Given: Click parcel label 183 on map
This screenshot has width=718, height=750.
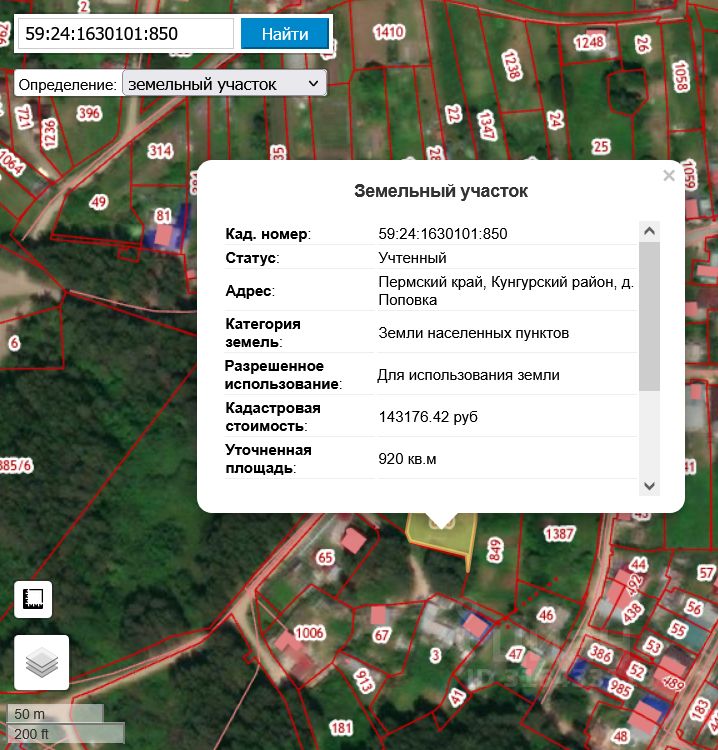Looking at the screenshot, I should pos(699,709).
